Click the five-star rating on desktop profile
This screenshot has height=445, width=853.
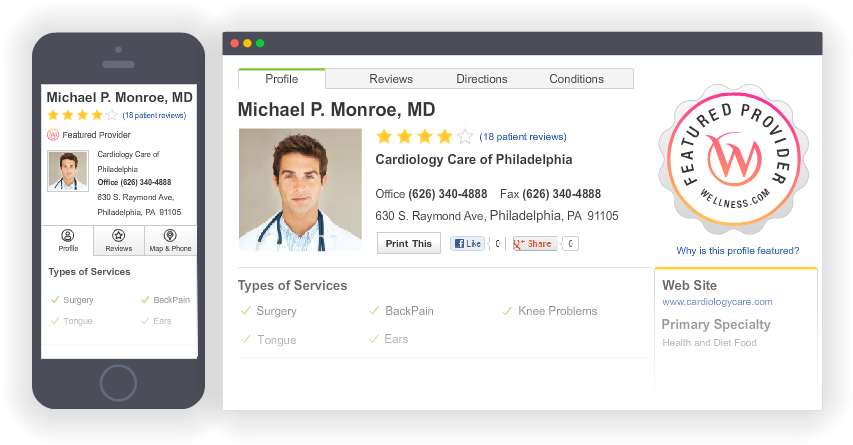424,136
